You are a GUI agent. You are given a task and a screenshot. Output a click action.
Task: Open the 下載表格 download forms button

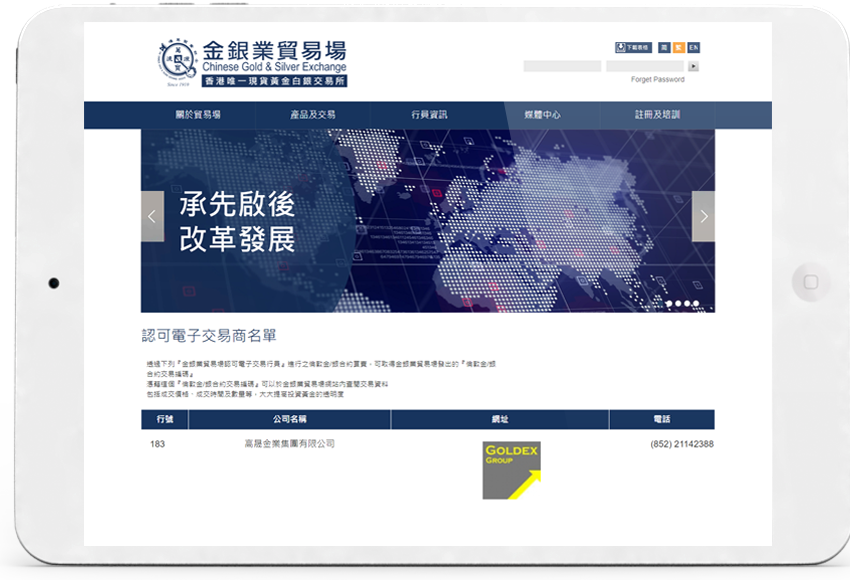(633, 48)
